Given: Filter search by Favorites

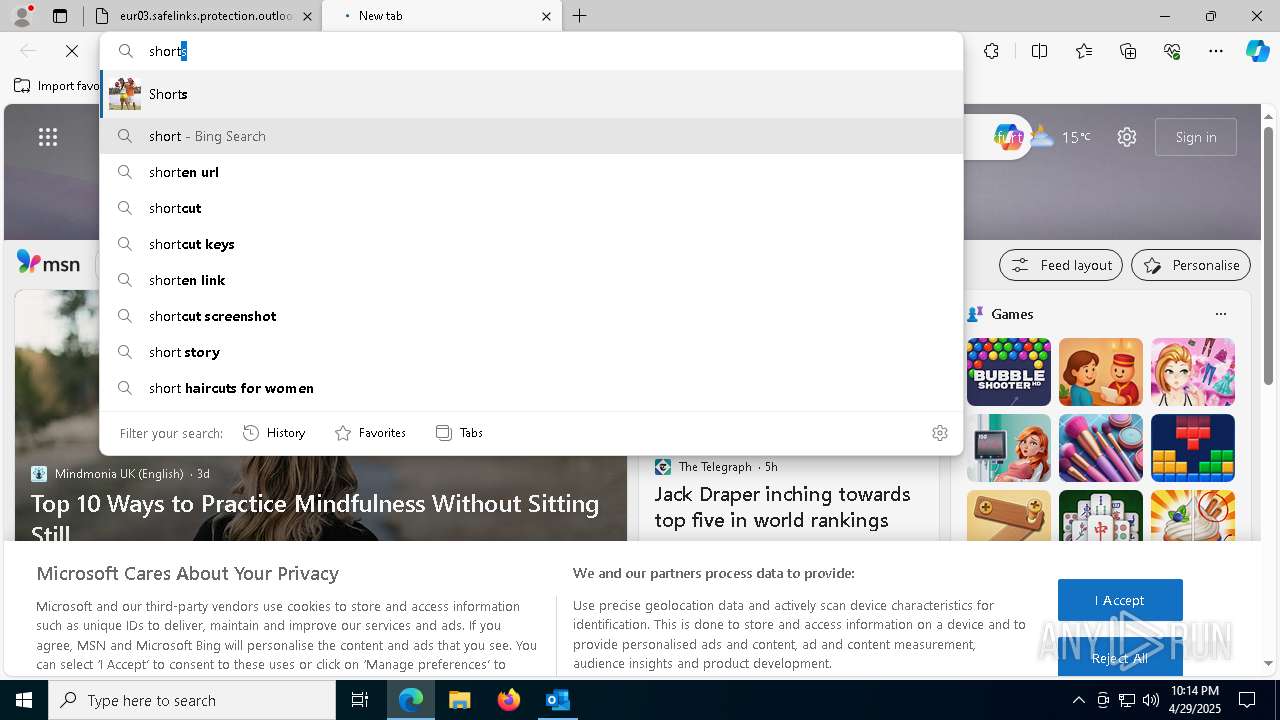Looking at the screenshot, I should pos(370,433).
